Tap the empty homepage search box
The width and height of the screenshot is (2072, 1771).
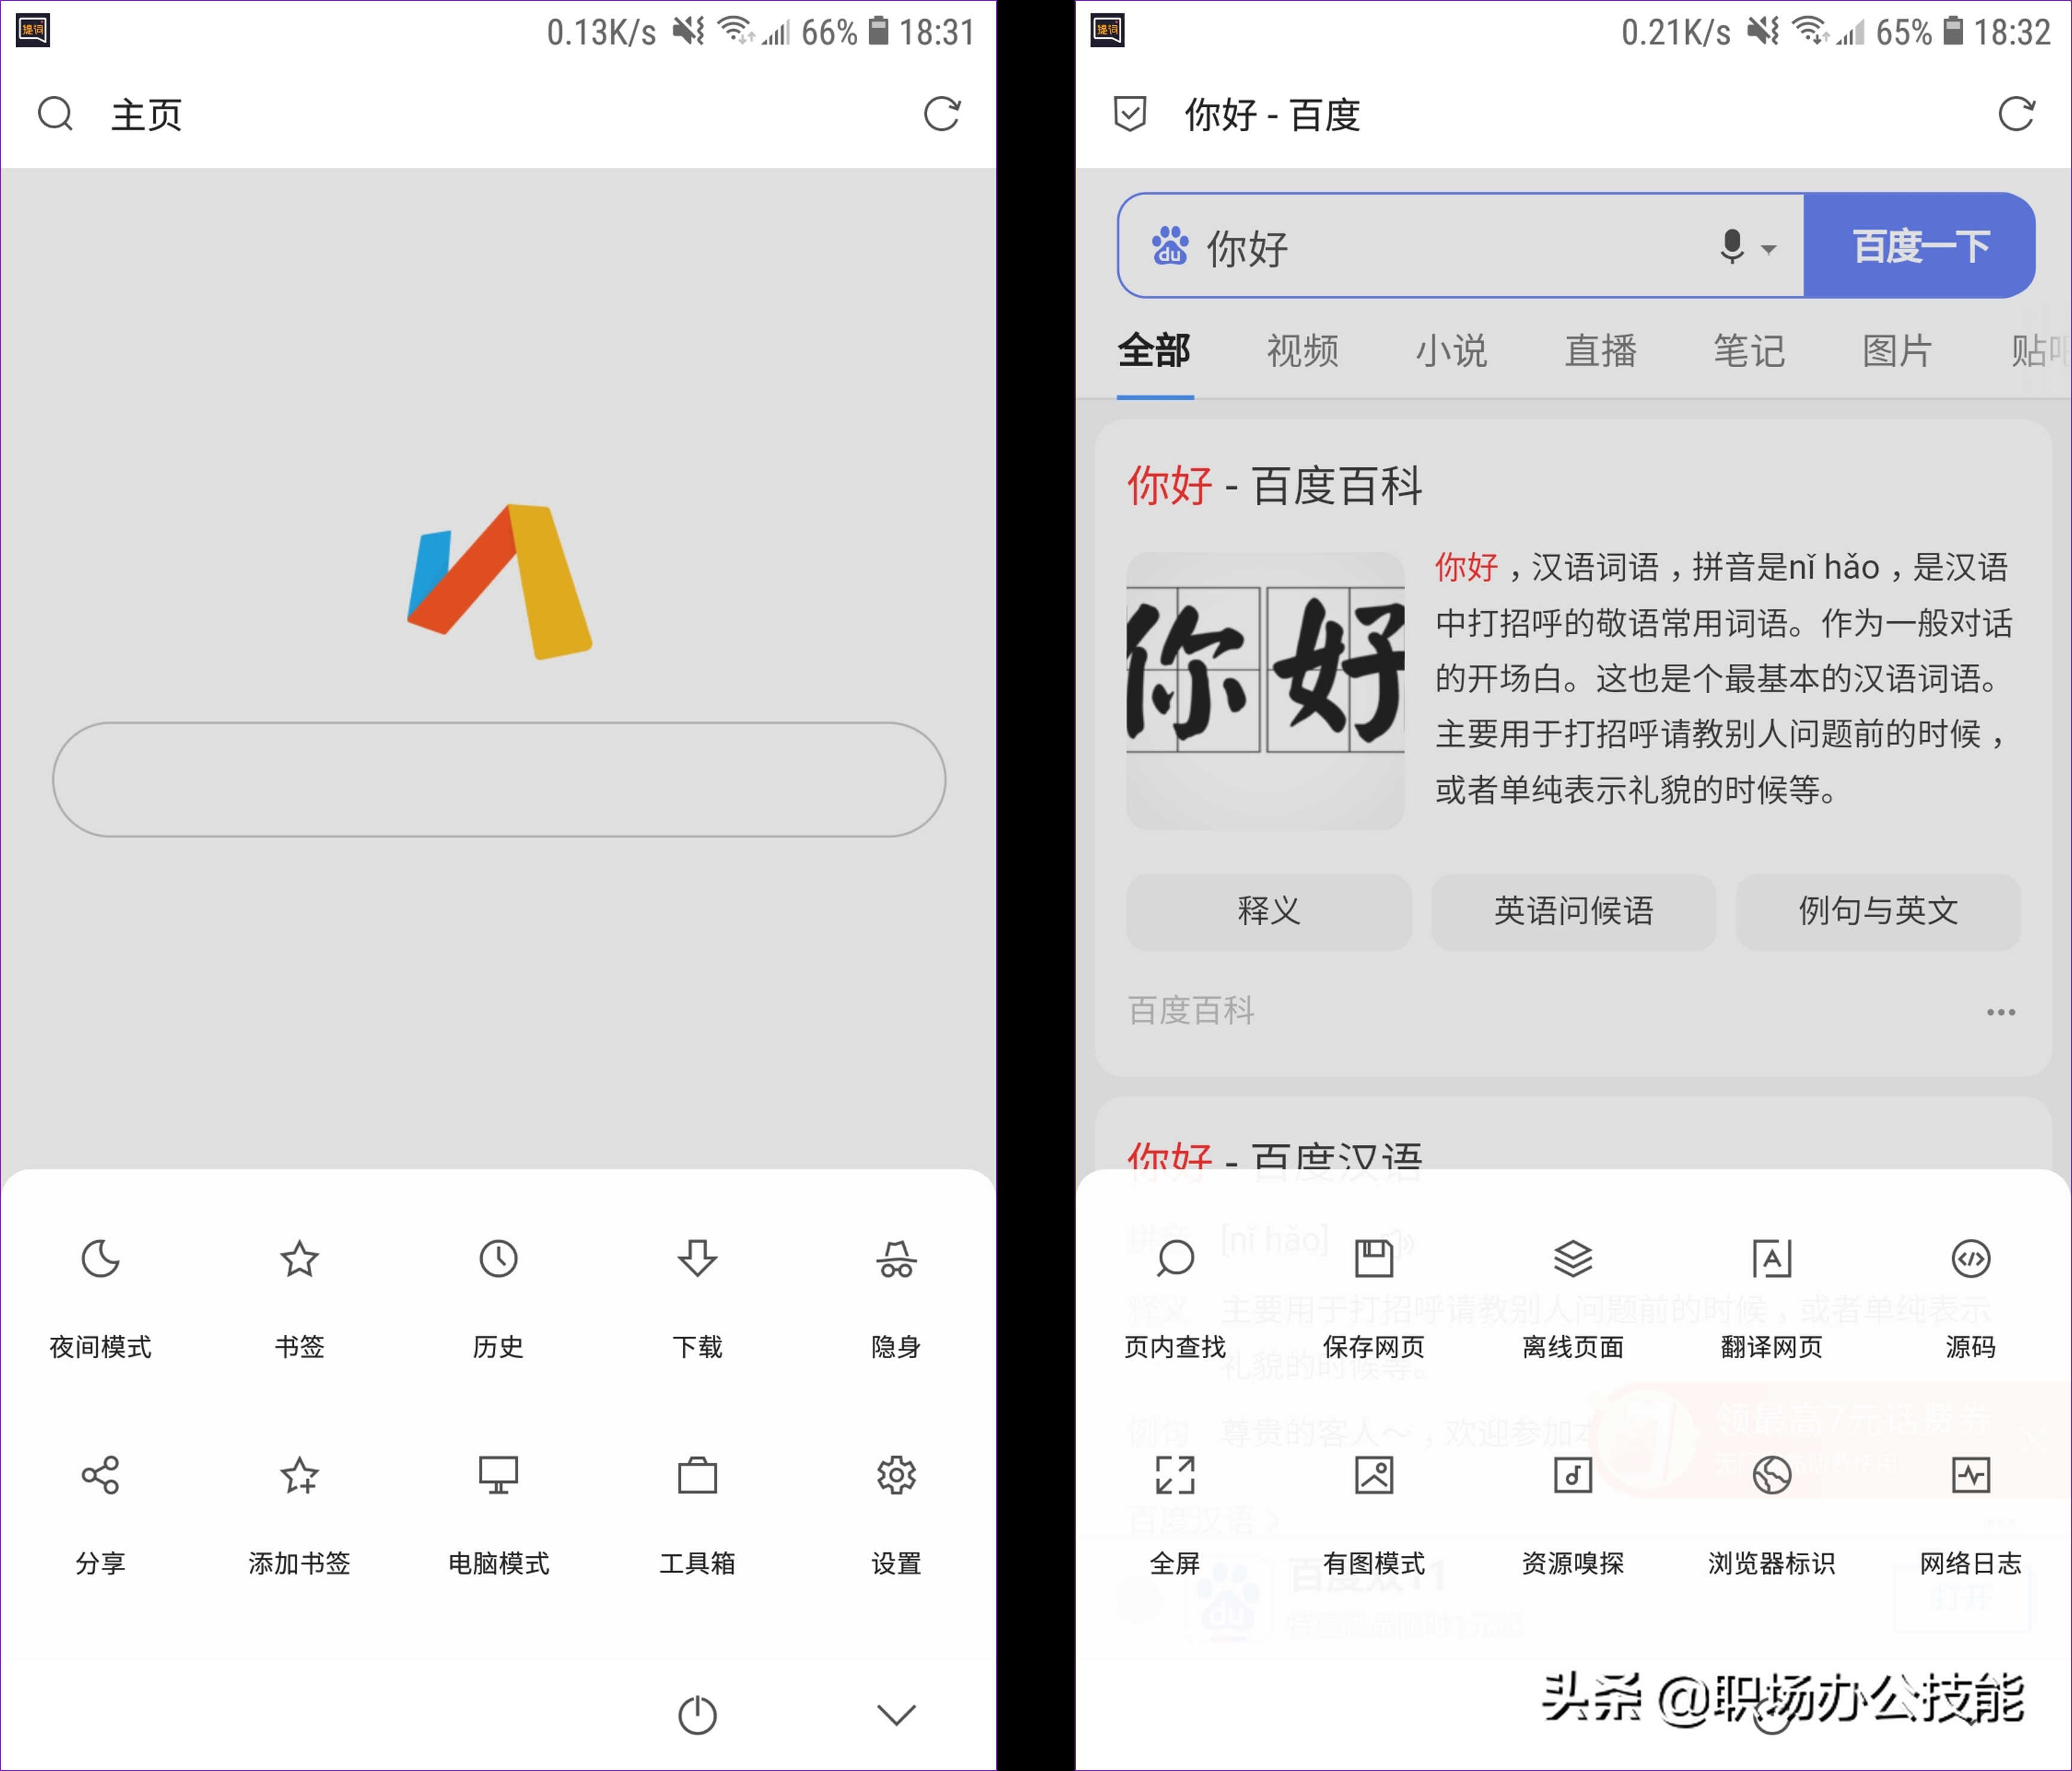pos(499,779)
